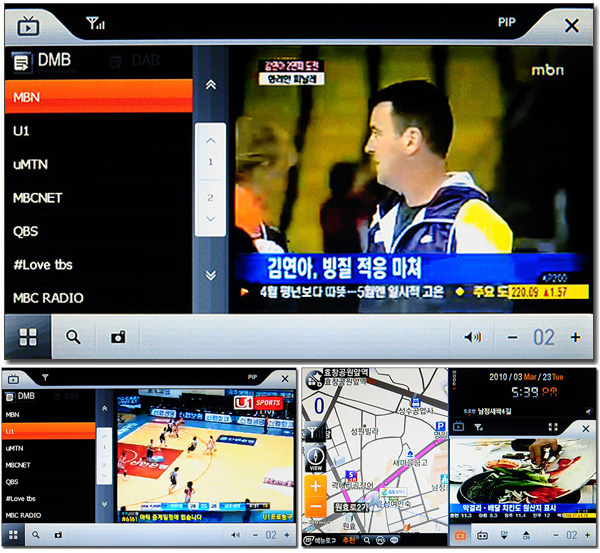Tap antenna icon on small U1 Sports screen
The width and height of the screenshot is (600, 553).
click(45, 378)
